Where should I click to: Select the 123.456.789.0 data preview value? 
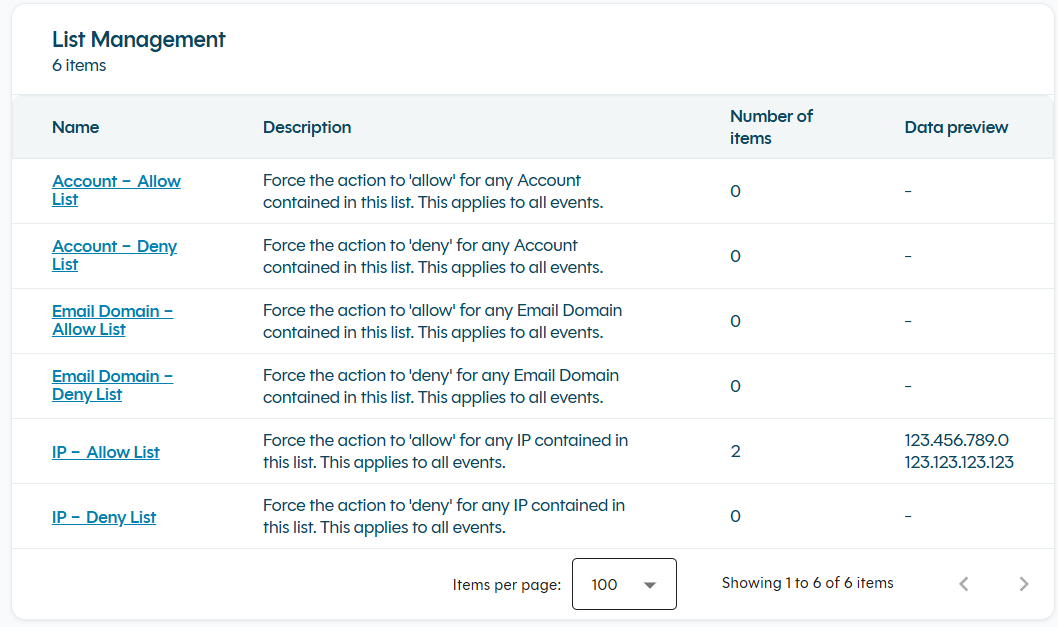point(957,440)
